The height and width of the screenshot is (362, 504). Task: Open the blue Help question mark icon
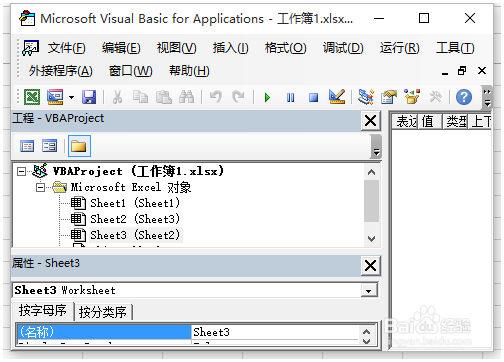coord(464,97)
